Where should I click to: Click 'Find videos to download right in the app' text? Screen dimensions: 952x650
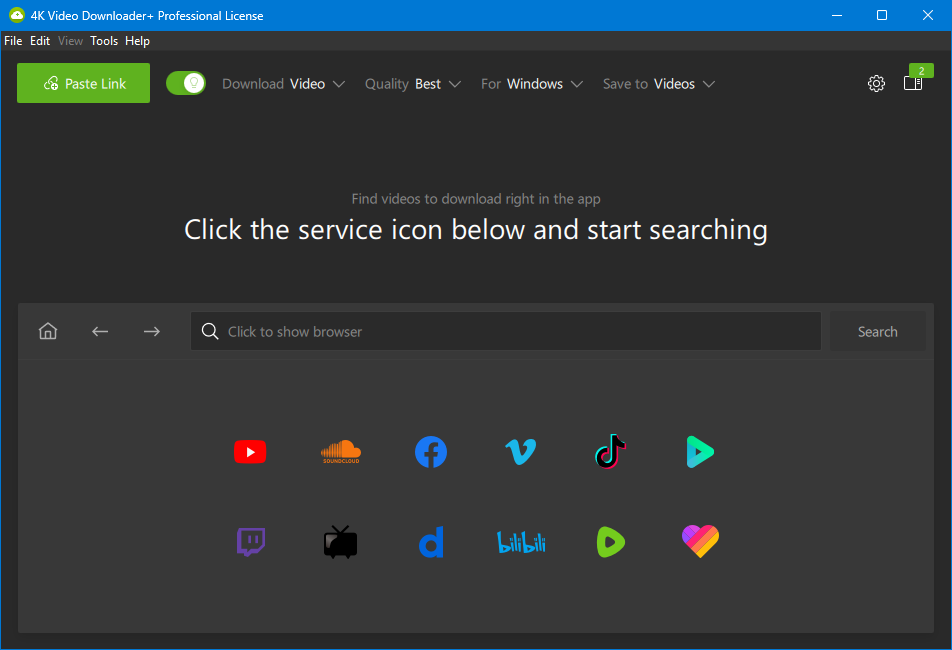coord(476,199)
